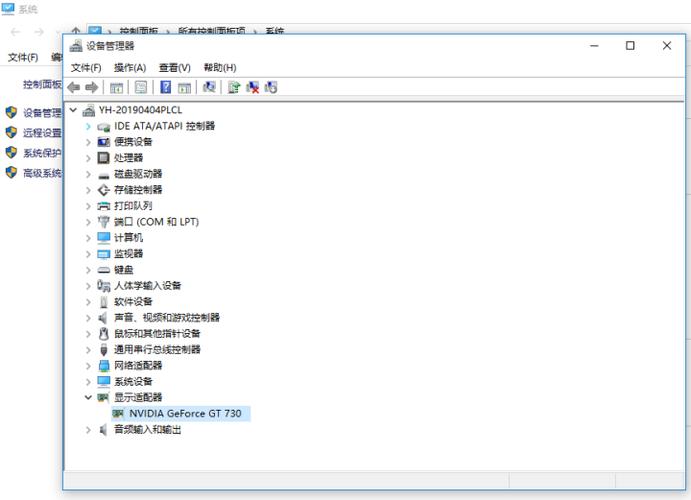Screen dimensions: 691x500
Task: Open the 帮助(H) menu
Action: [220, 68]
